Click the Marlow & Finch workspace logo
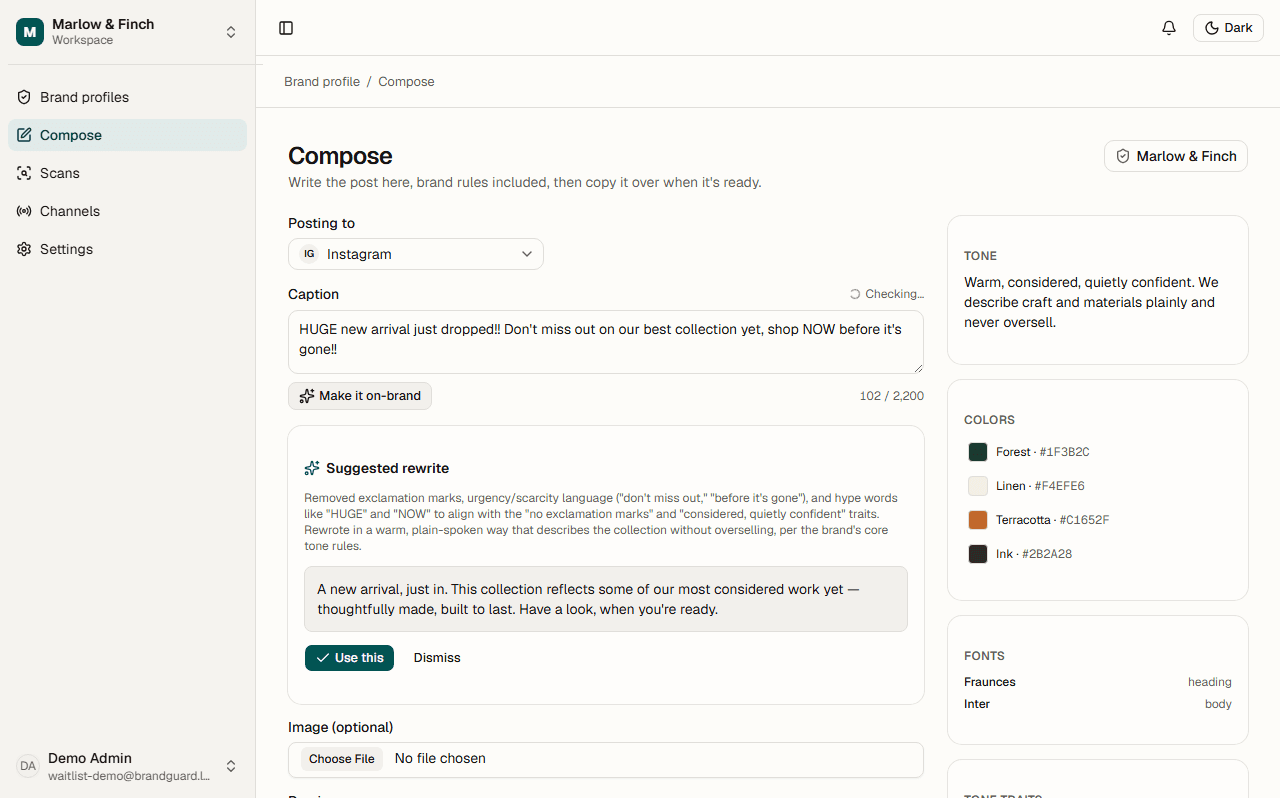The height and width of the screenshot is (798, 1280). point(30,32)
